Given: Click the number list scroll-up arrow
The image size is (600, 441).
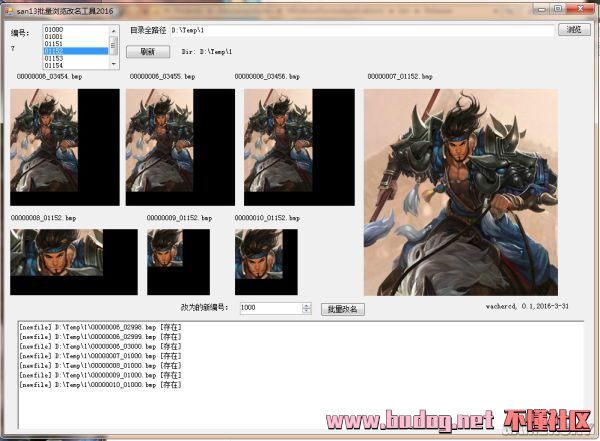Looking at the screenshot, I should coord(114,30).
